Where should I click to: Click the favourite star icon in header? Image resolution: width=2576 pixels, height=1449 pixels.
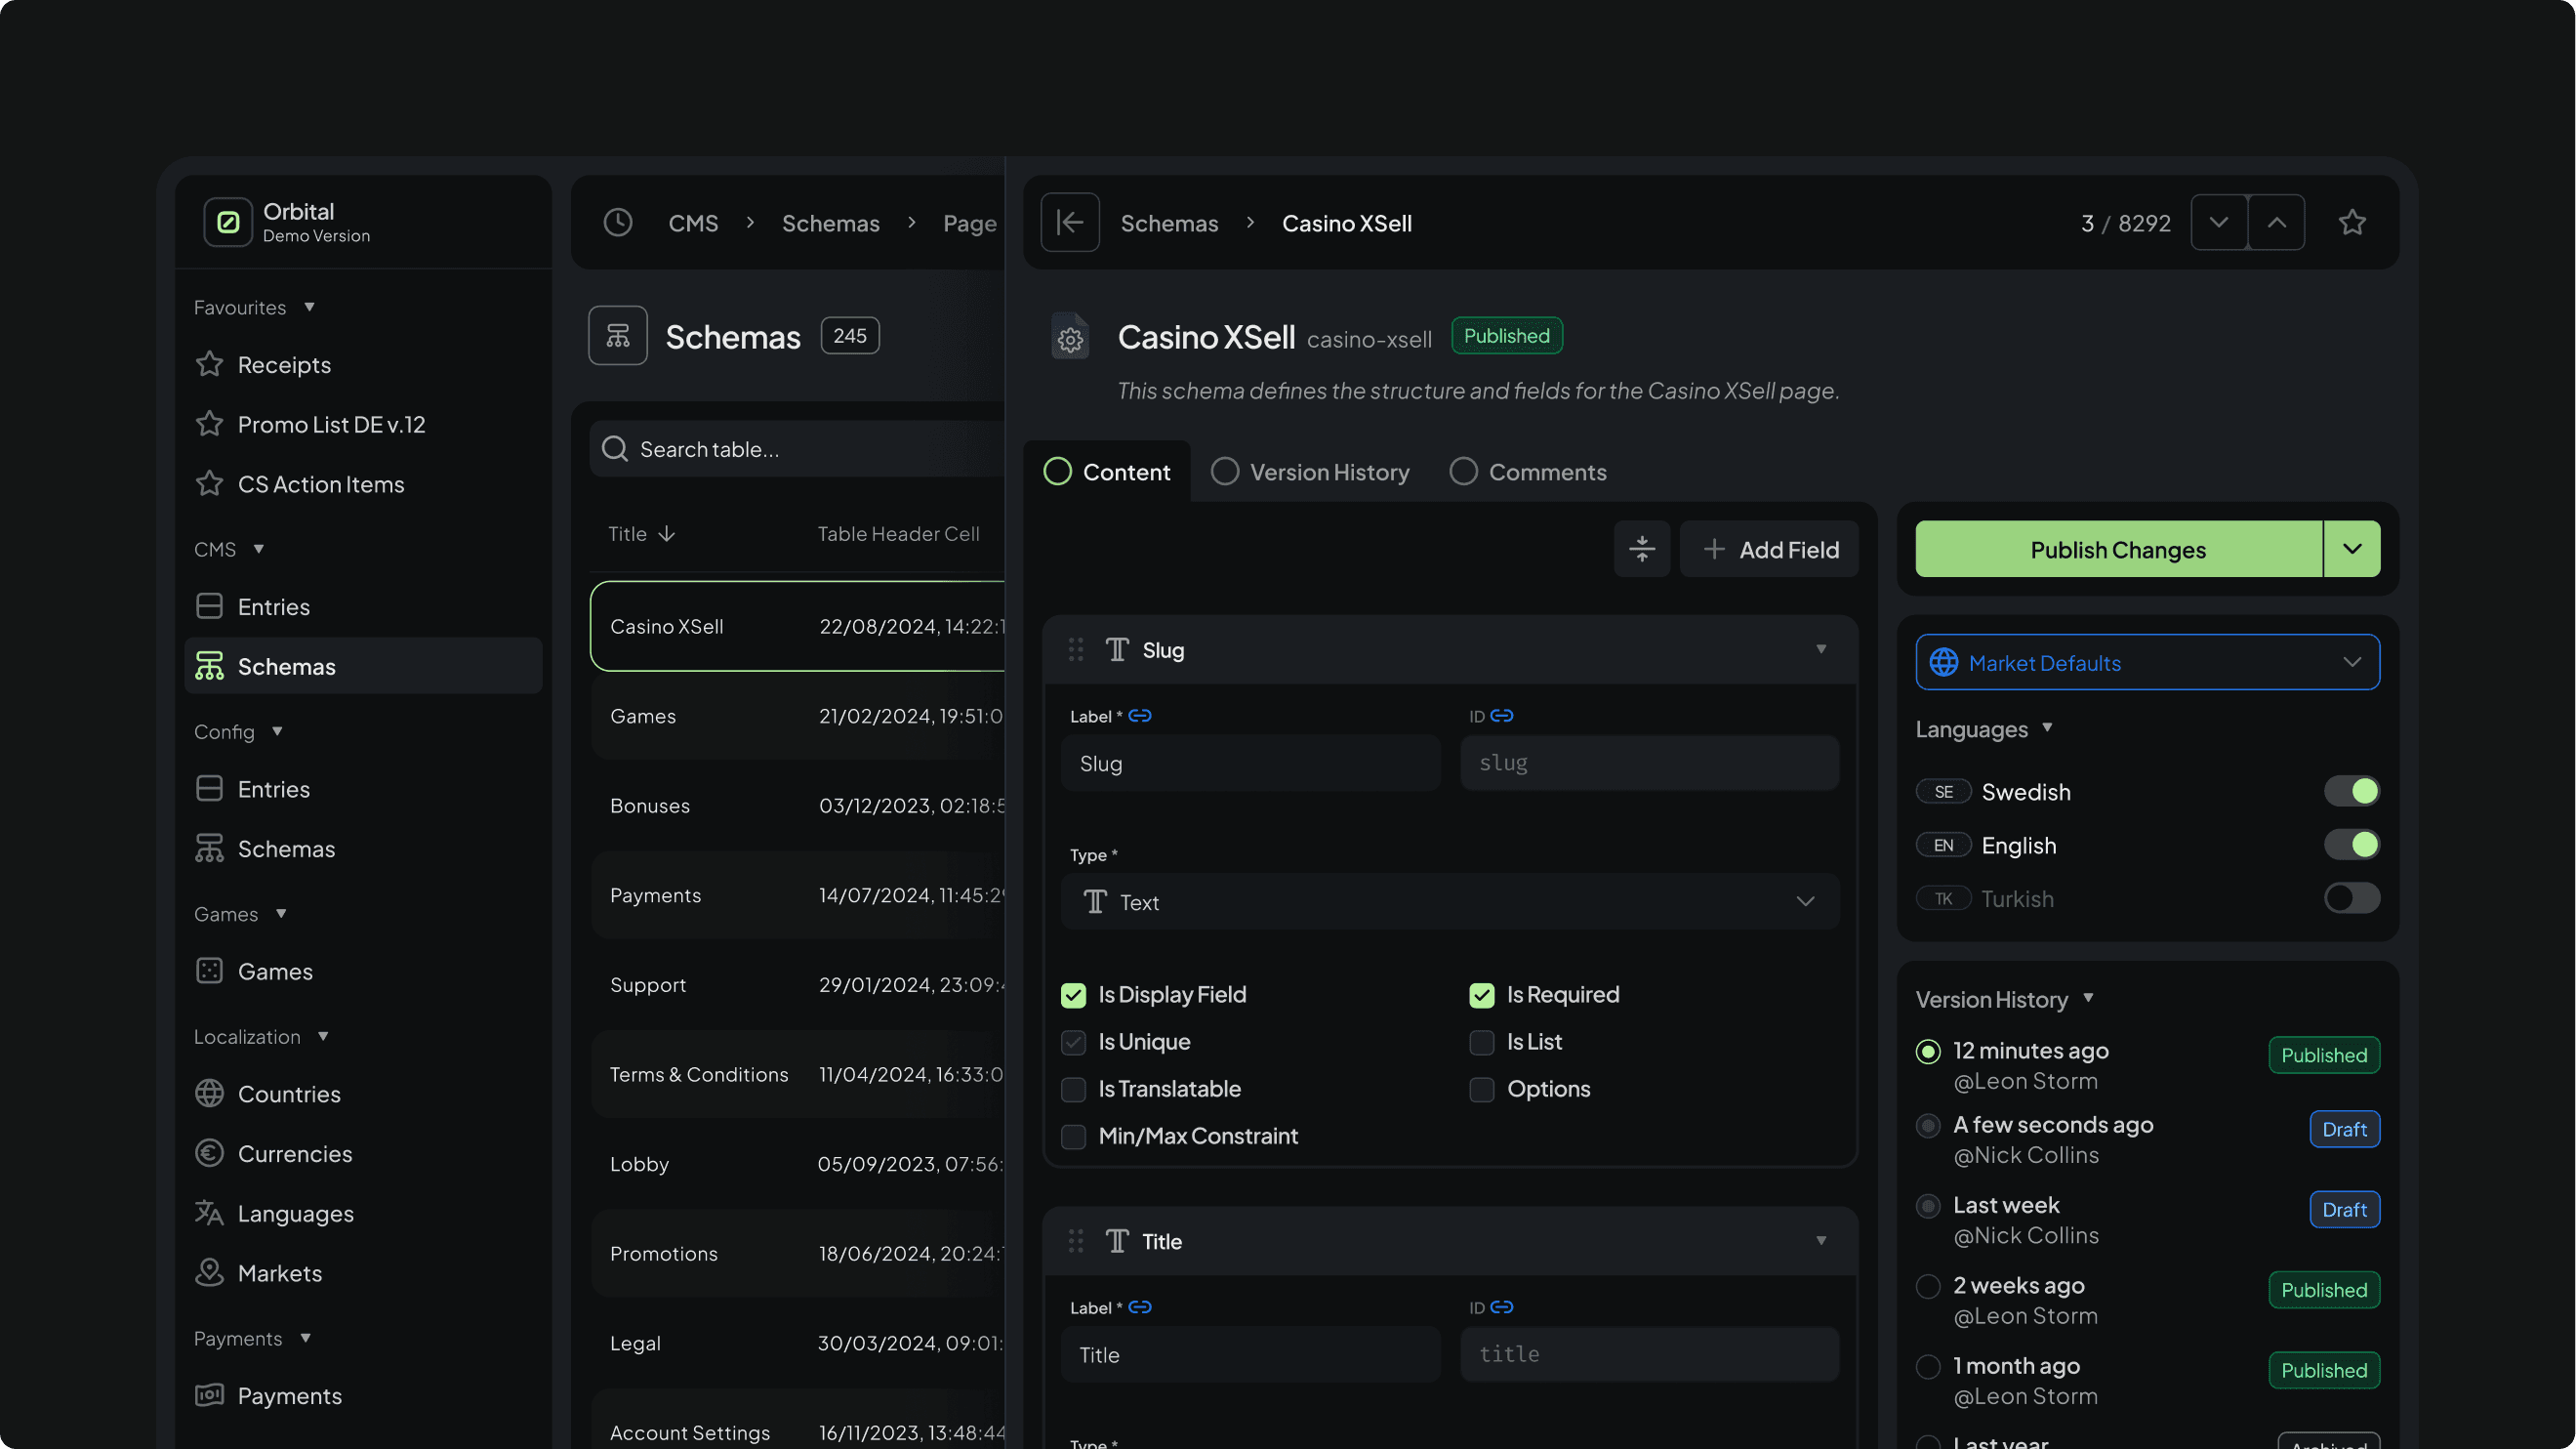click(x=2352, y=222)
